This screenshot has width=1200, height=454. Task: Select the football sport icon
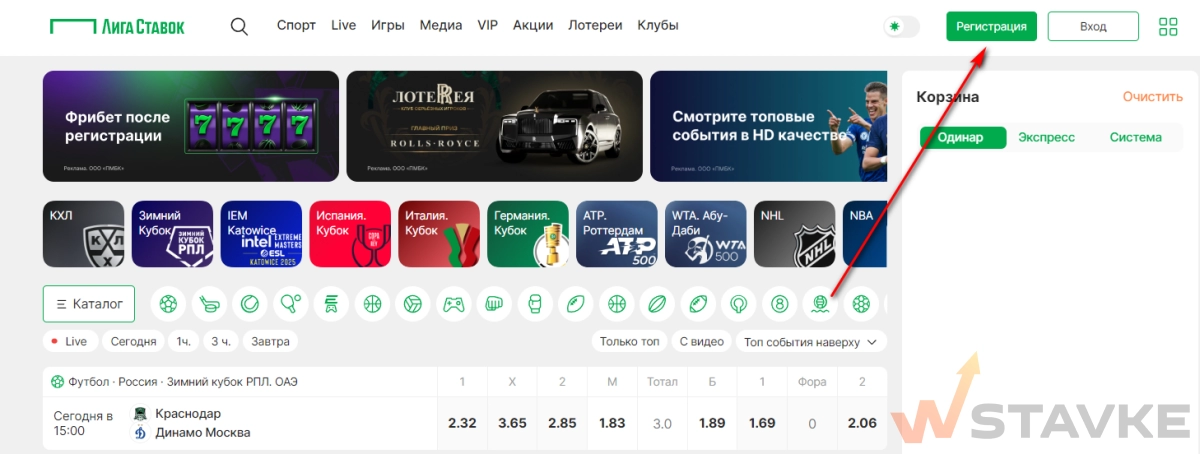click(168, 302)
